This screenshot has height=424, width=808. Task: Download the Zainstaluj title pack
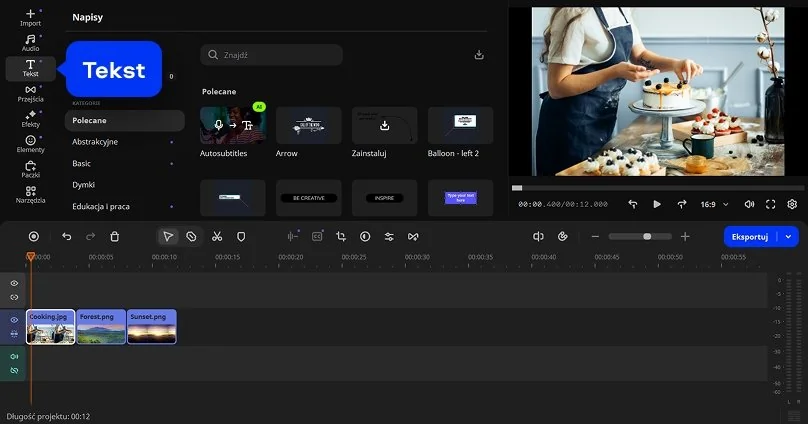[384, 126]
